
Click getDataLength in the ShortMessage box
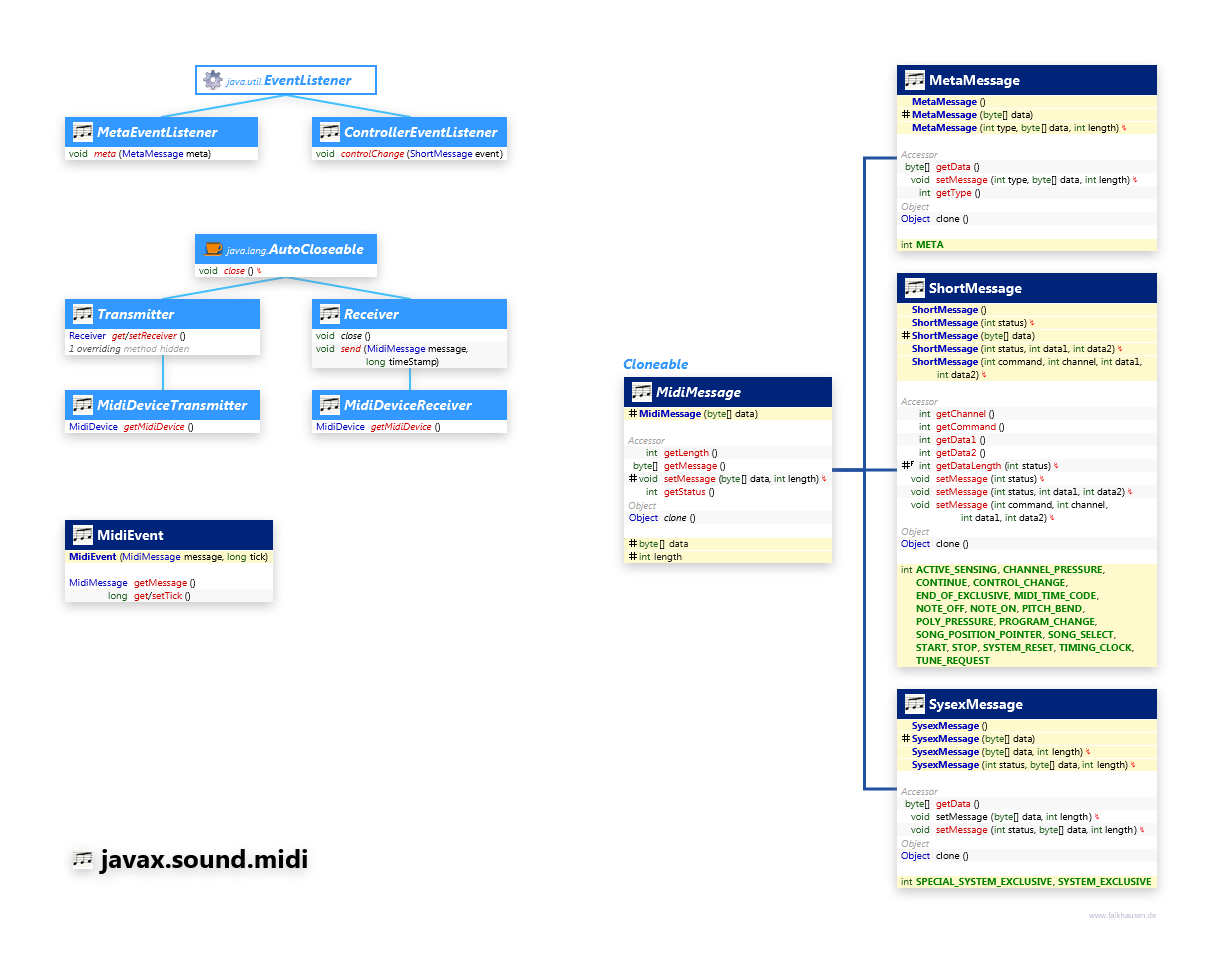tap(968, 466)
